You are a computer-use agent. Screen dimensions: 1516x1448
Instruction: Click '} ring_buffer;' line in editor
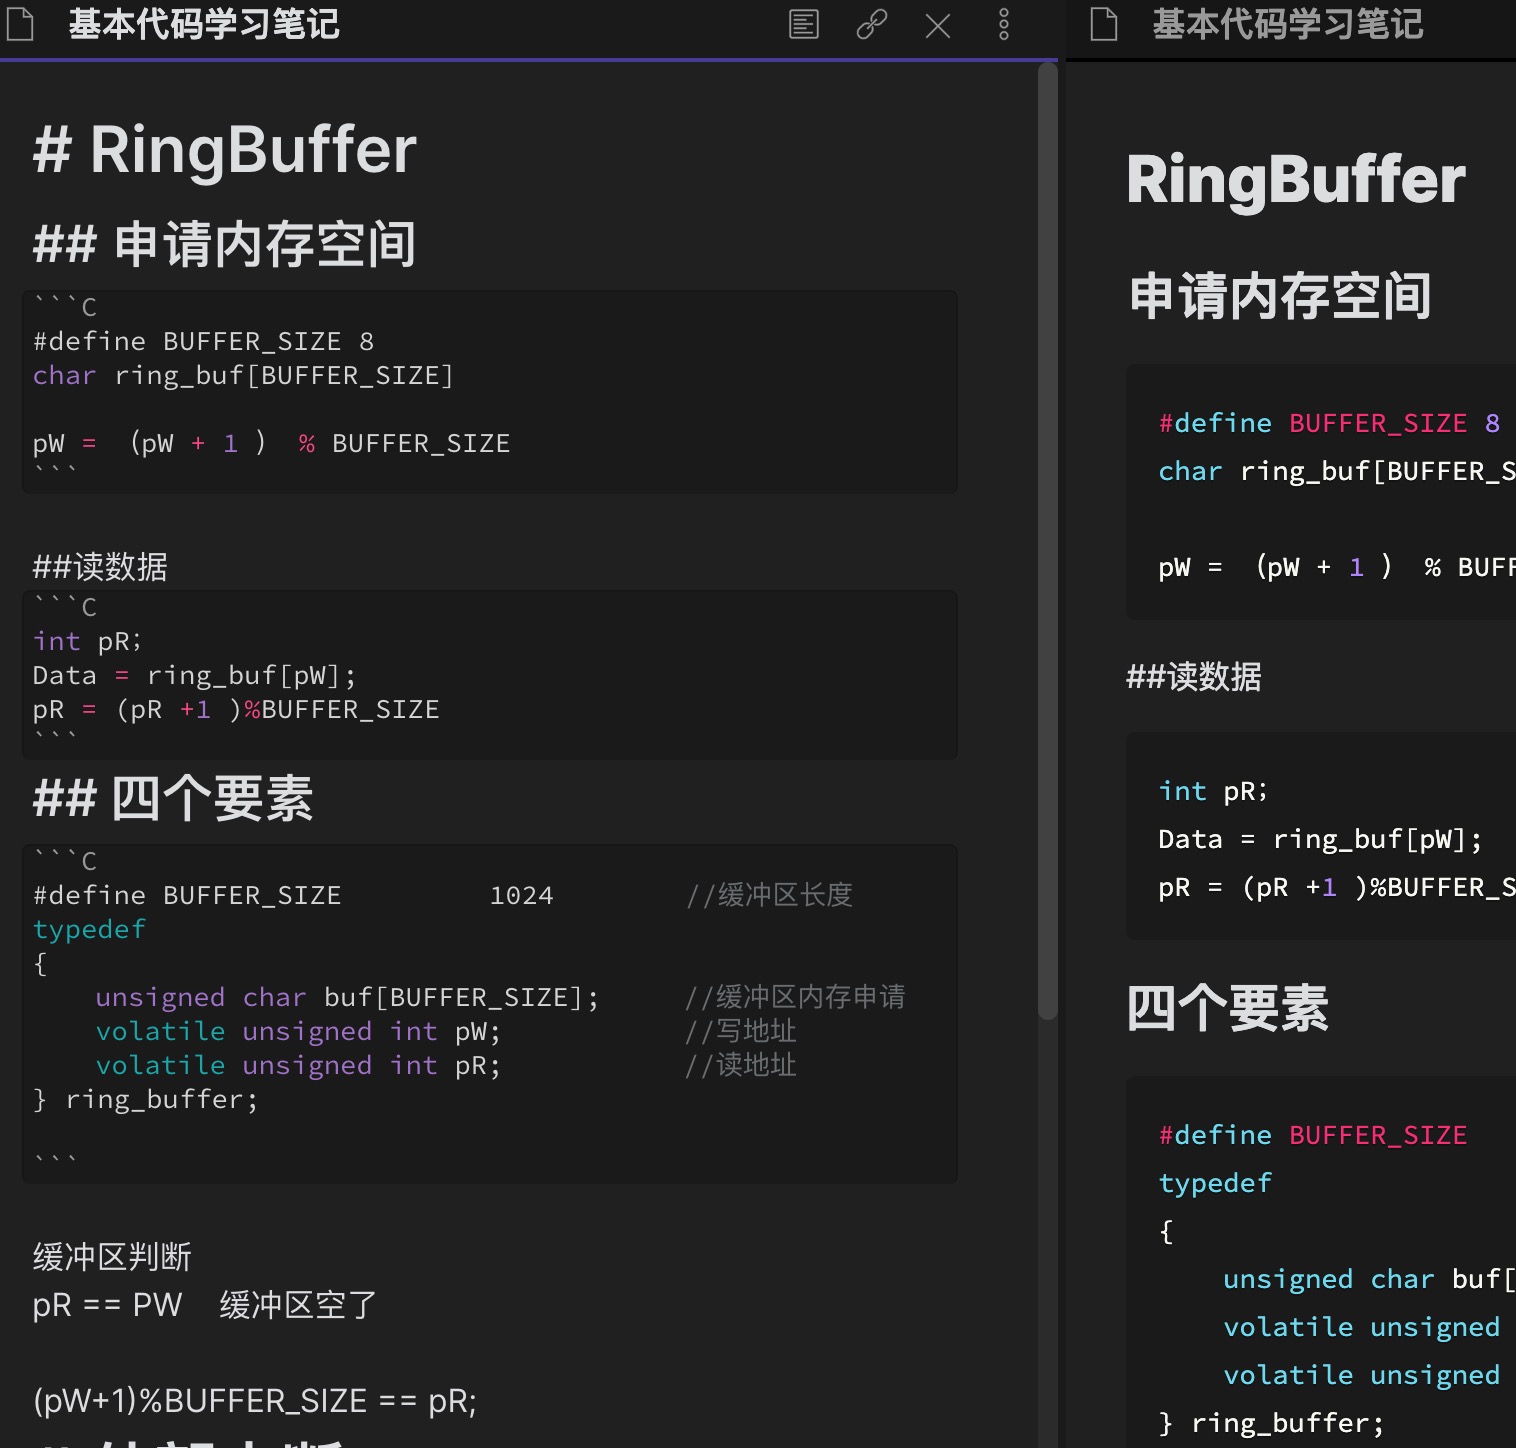(146, 1100)
